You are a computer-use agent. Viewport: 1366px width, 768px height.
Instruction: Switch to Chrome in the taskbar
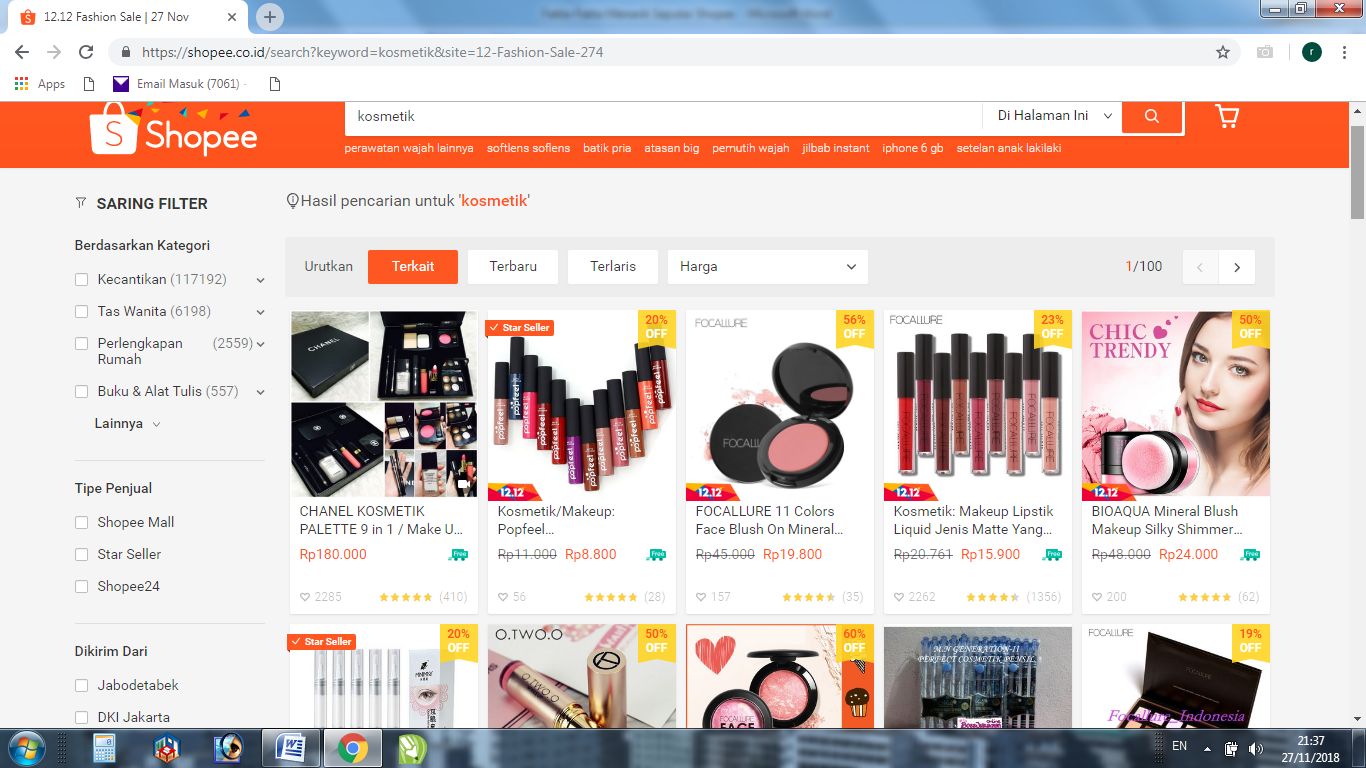click(x=351, y=748)
